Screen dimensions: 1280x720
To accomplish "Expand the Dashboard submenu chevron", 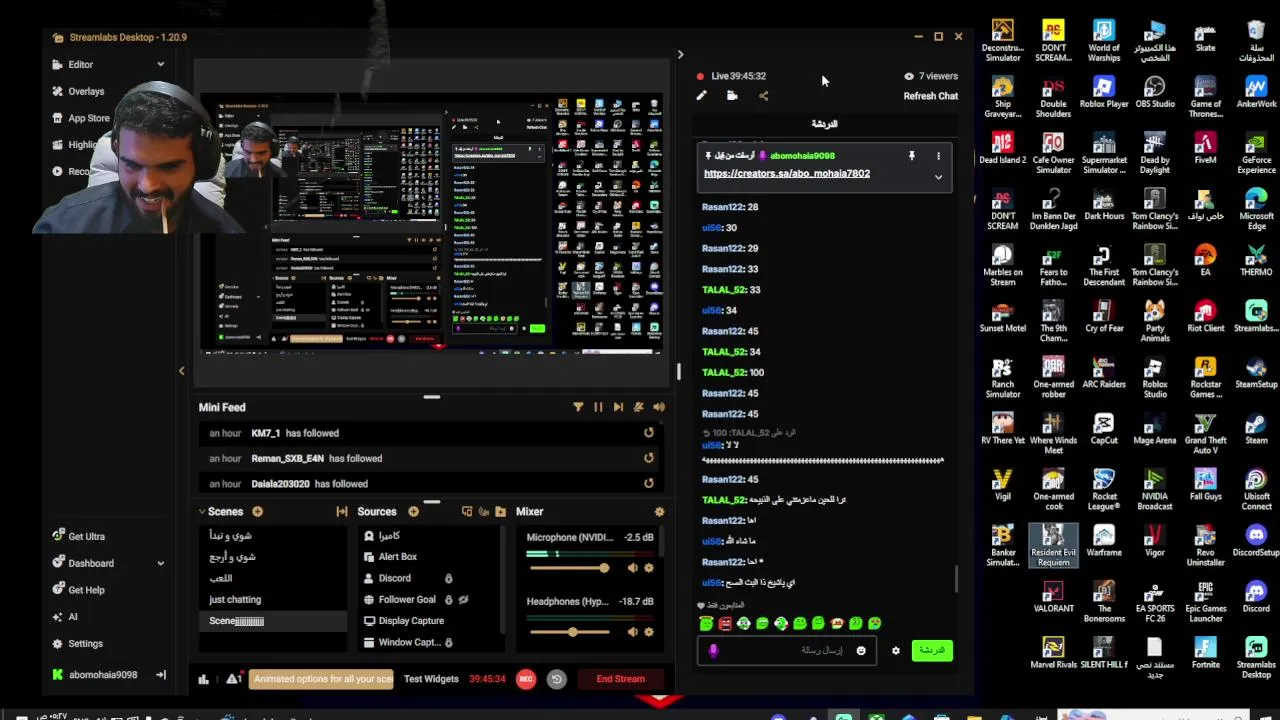I will (160, 563).
